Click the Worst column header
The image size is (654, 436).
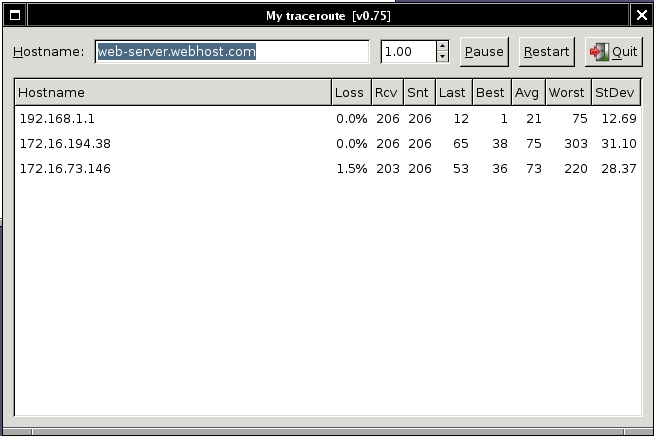pyautogui.click(x=568, y=92)
